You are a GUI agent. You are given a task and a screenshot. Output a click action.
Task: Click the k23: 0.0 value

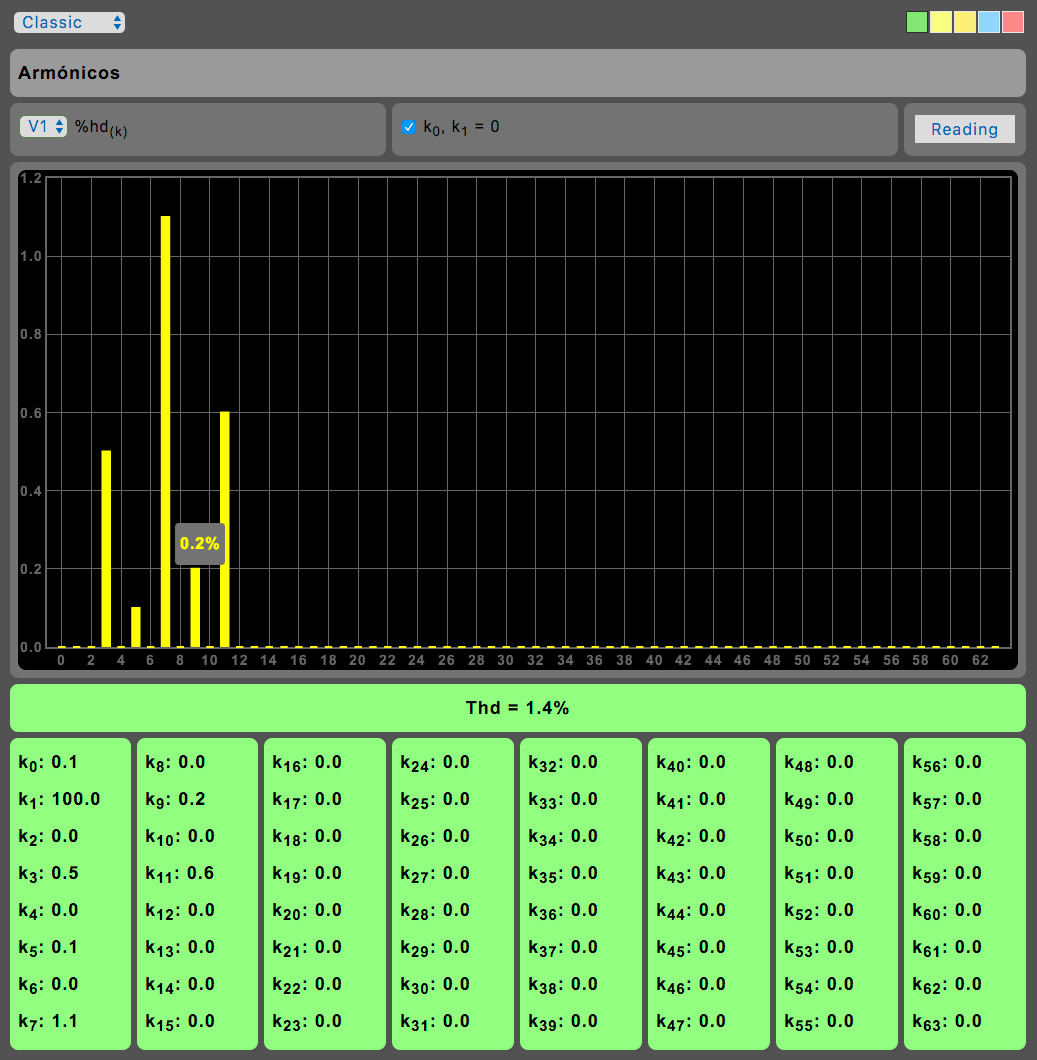tap(307, 1021)
